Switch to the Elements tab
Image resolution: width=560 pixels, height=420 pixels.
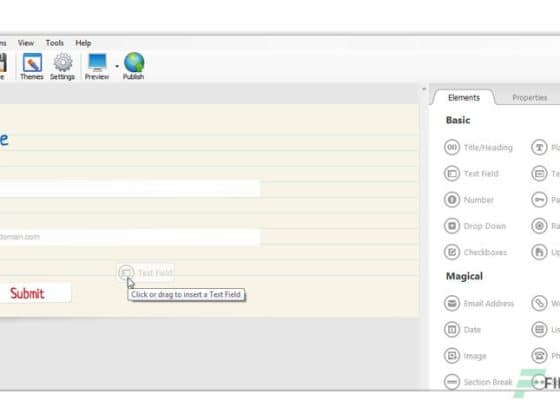click(464, 98)
